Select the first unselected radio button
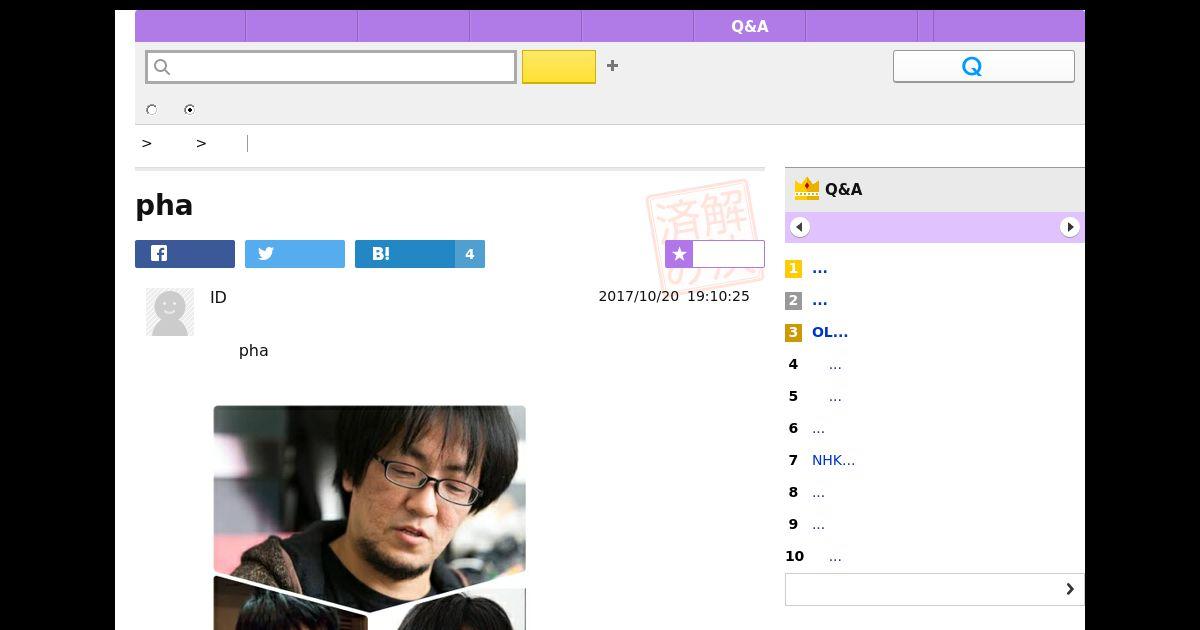This screenshot has height=630, width=1200. (x=152, y=110)
